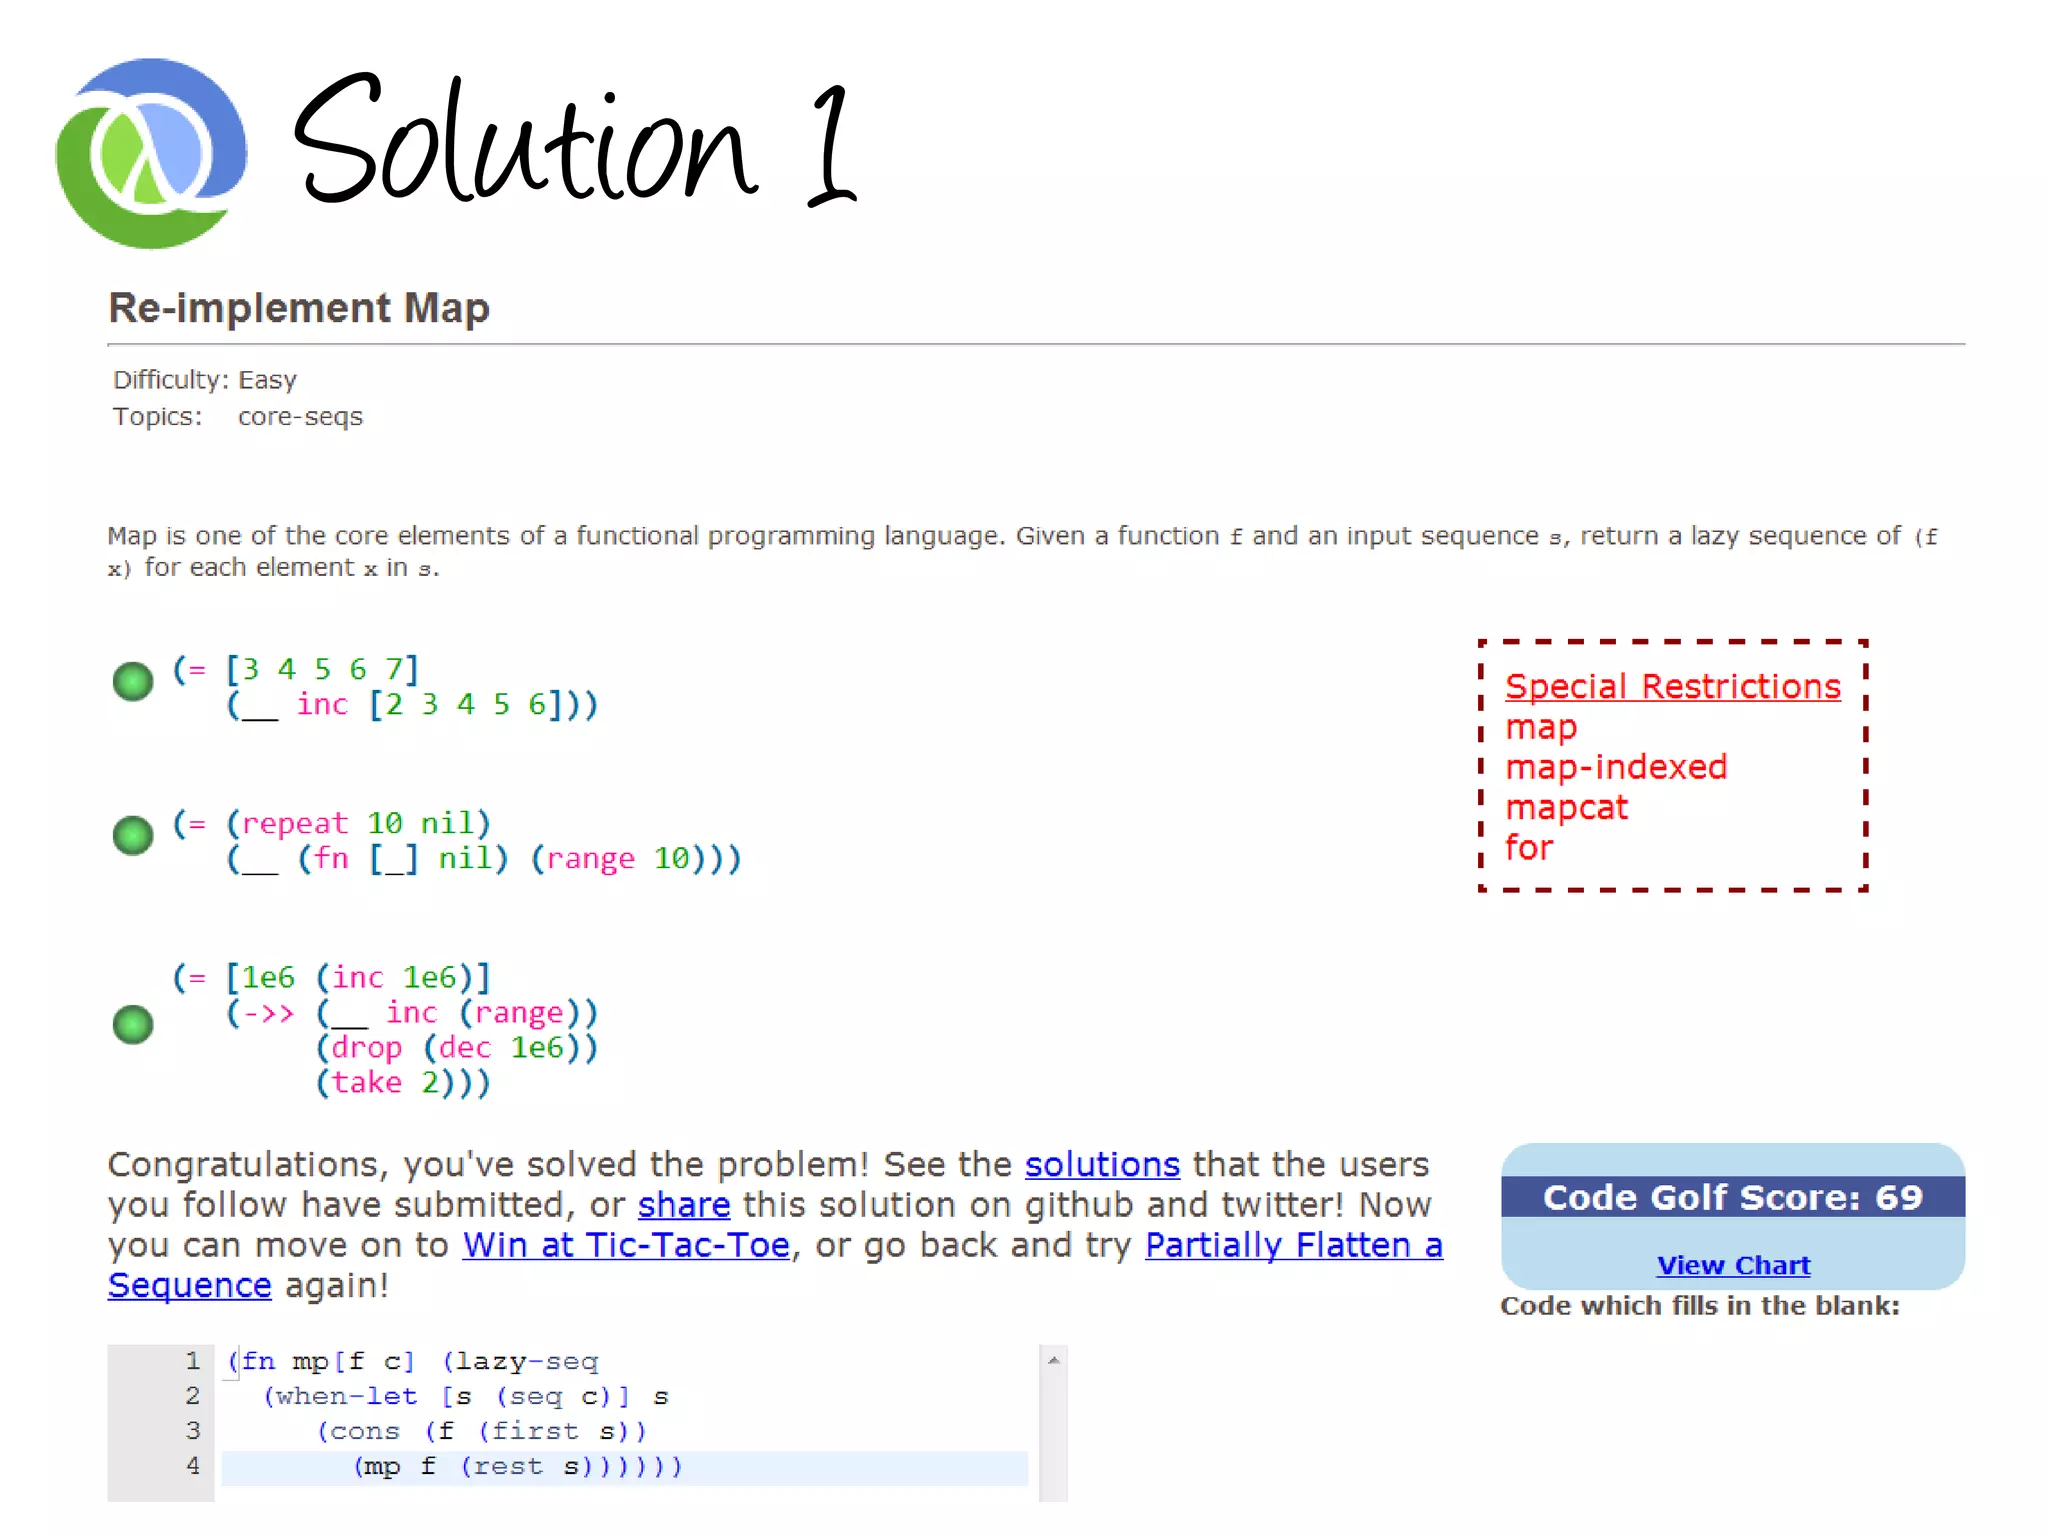The height and width of the screenshot is (1536, 2048).
Task: Click Difficulty: Easy text
Action: coord(205,380)
